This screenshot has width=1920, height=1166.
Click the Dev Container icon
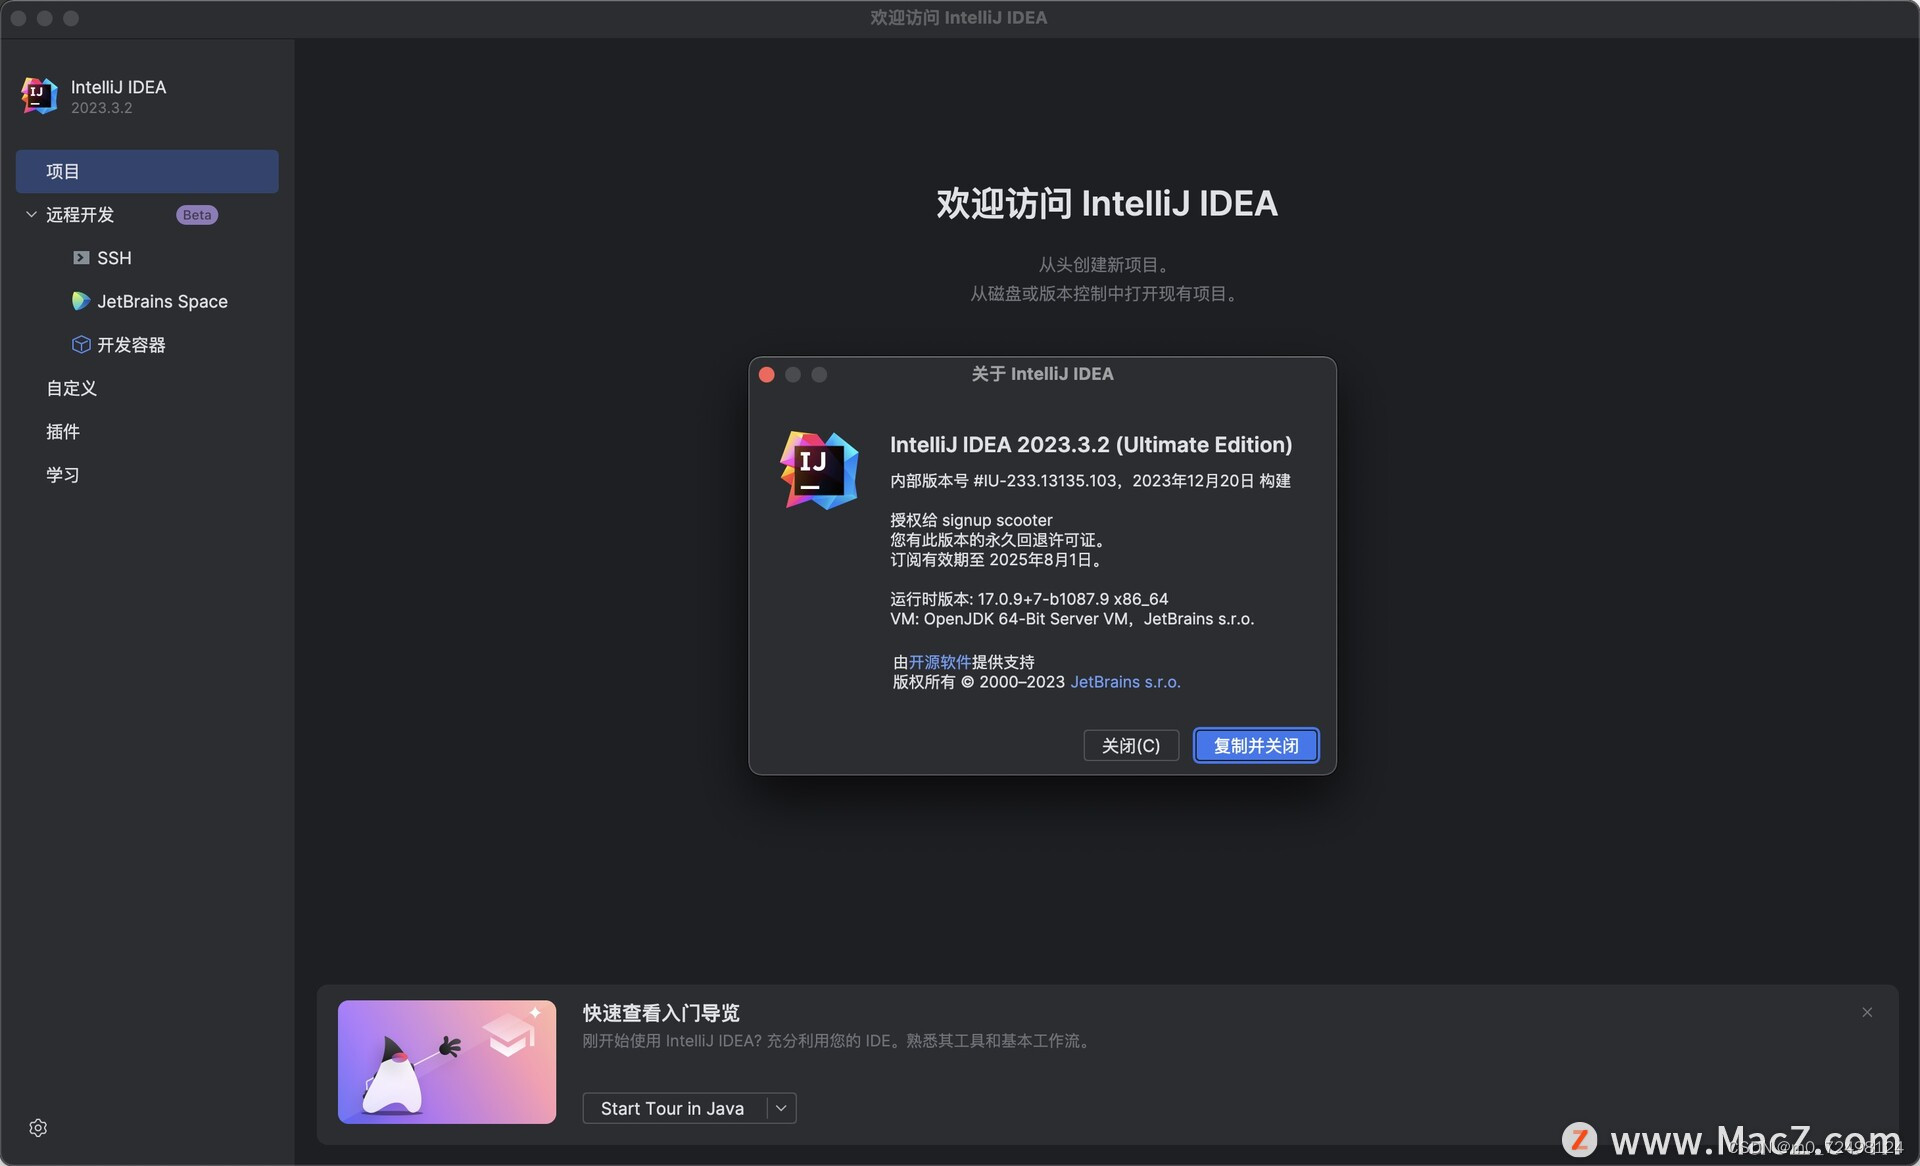pyautogui.click(x=80, y=344)
